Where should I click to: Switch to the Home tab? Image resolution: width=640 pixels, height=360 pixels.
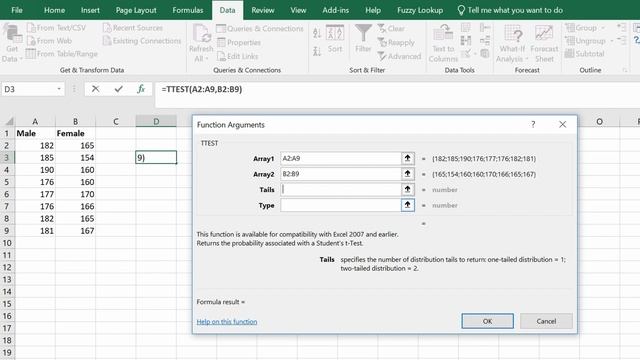pos(54,10)
